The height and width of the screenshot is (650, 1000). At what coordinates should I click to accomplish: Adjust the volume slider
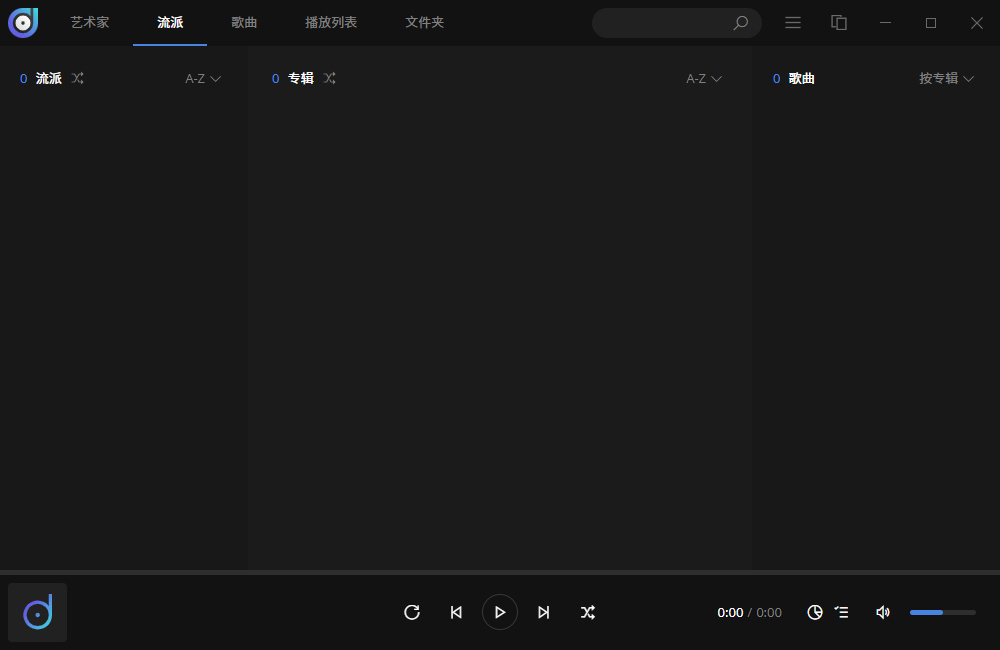click(943, 612)
